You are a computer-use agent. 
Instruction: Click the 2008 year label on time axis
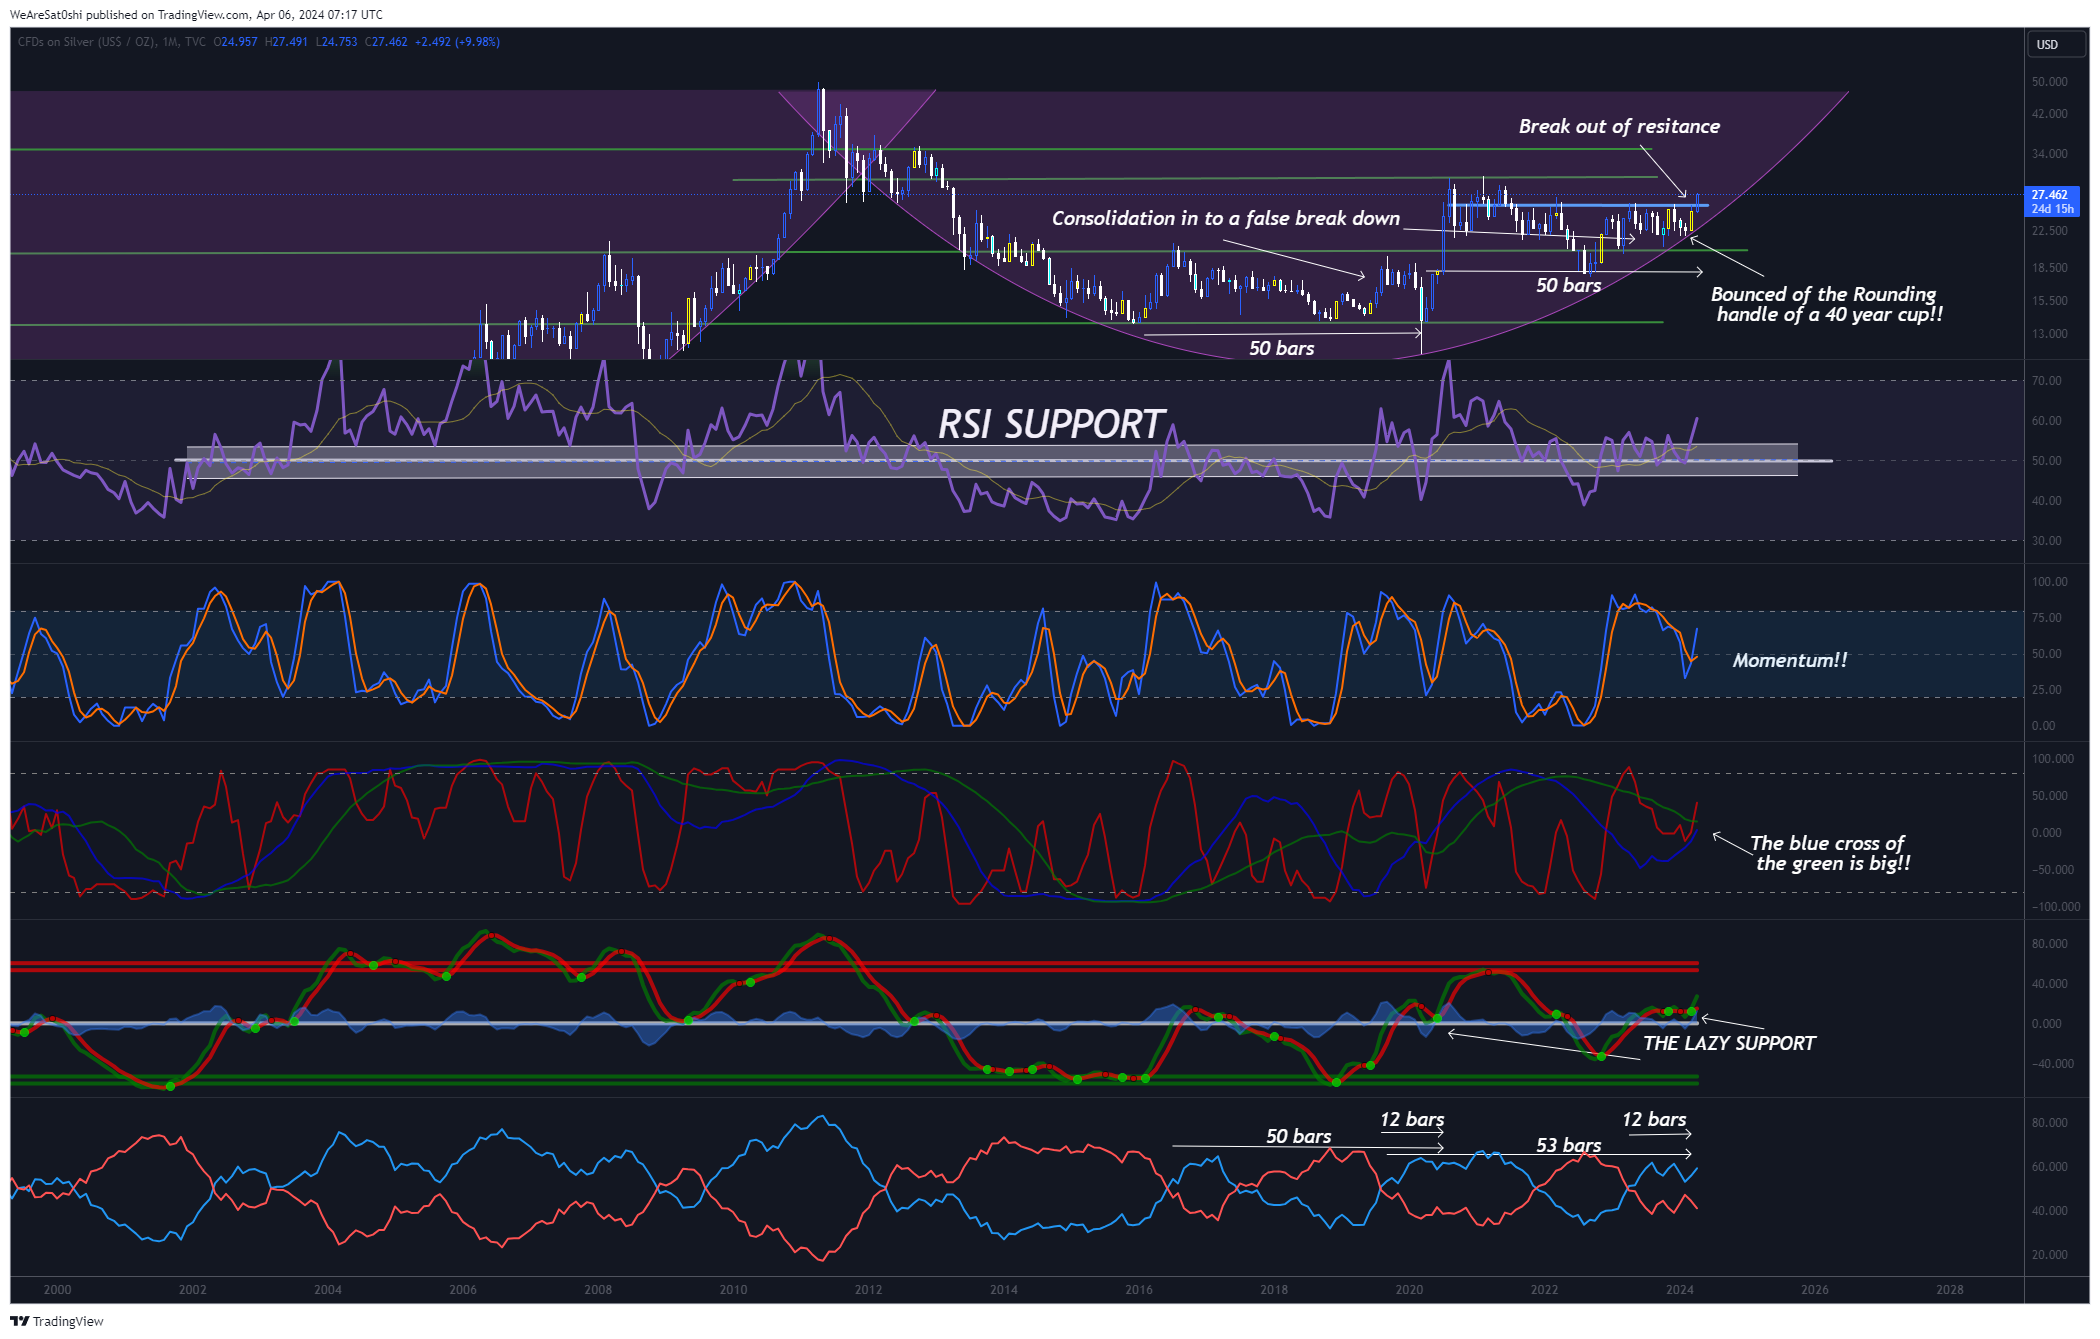(x=598, y=1289)
